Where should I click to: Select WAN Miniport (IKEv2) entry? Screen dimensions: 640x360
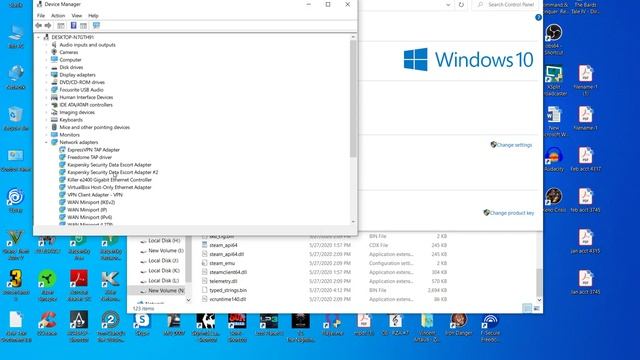pyautogui.click(x=91, y=202)
